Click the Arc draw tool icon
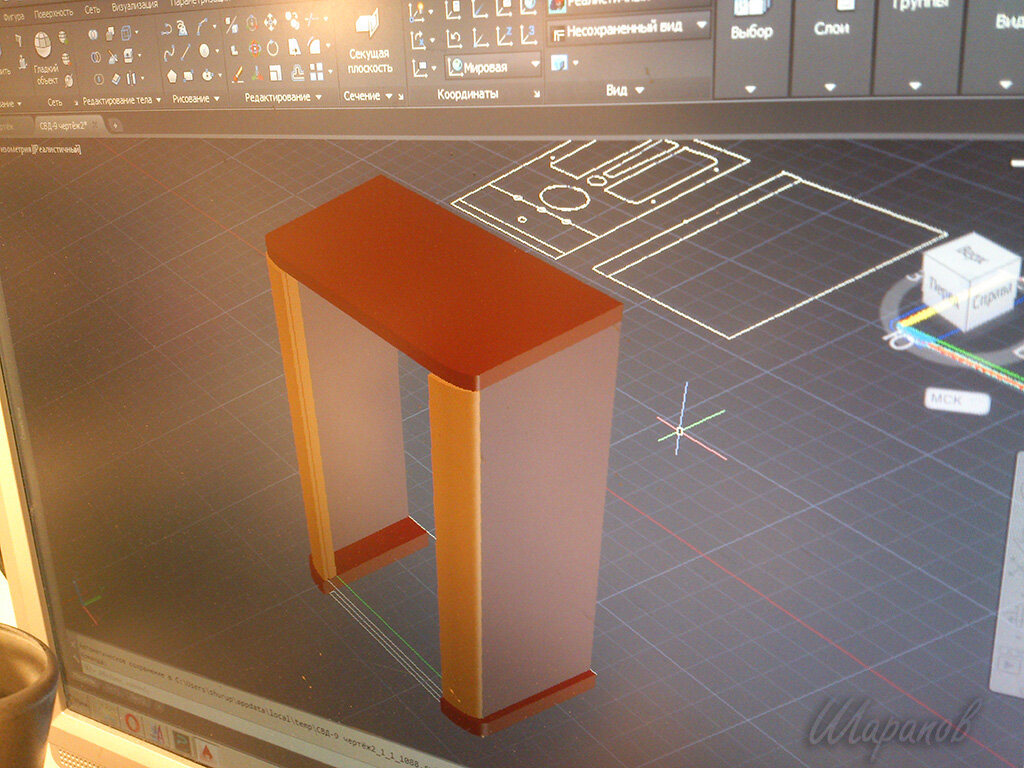The image size is (1024, 768). 204,27
